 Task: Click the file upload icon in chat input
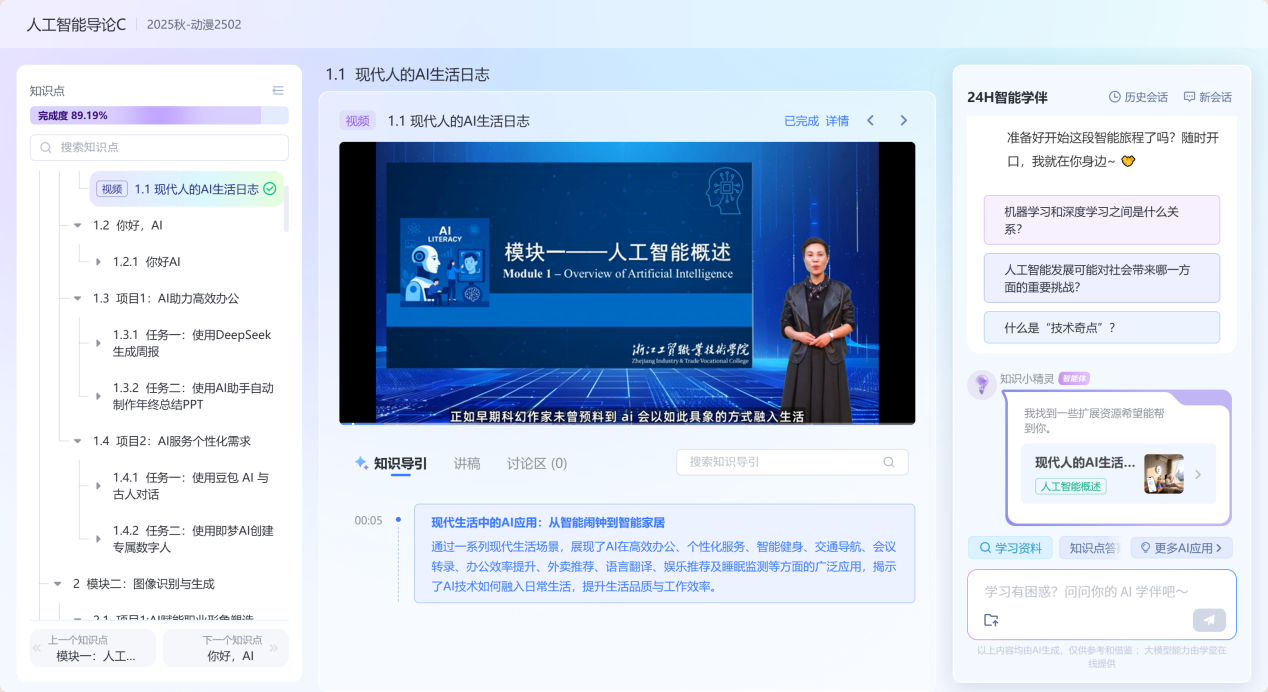tap(990, 619)
